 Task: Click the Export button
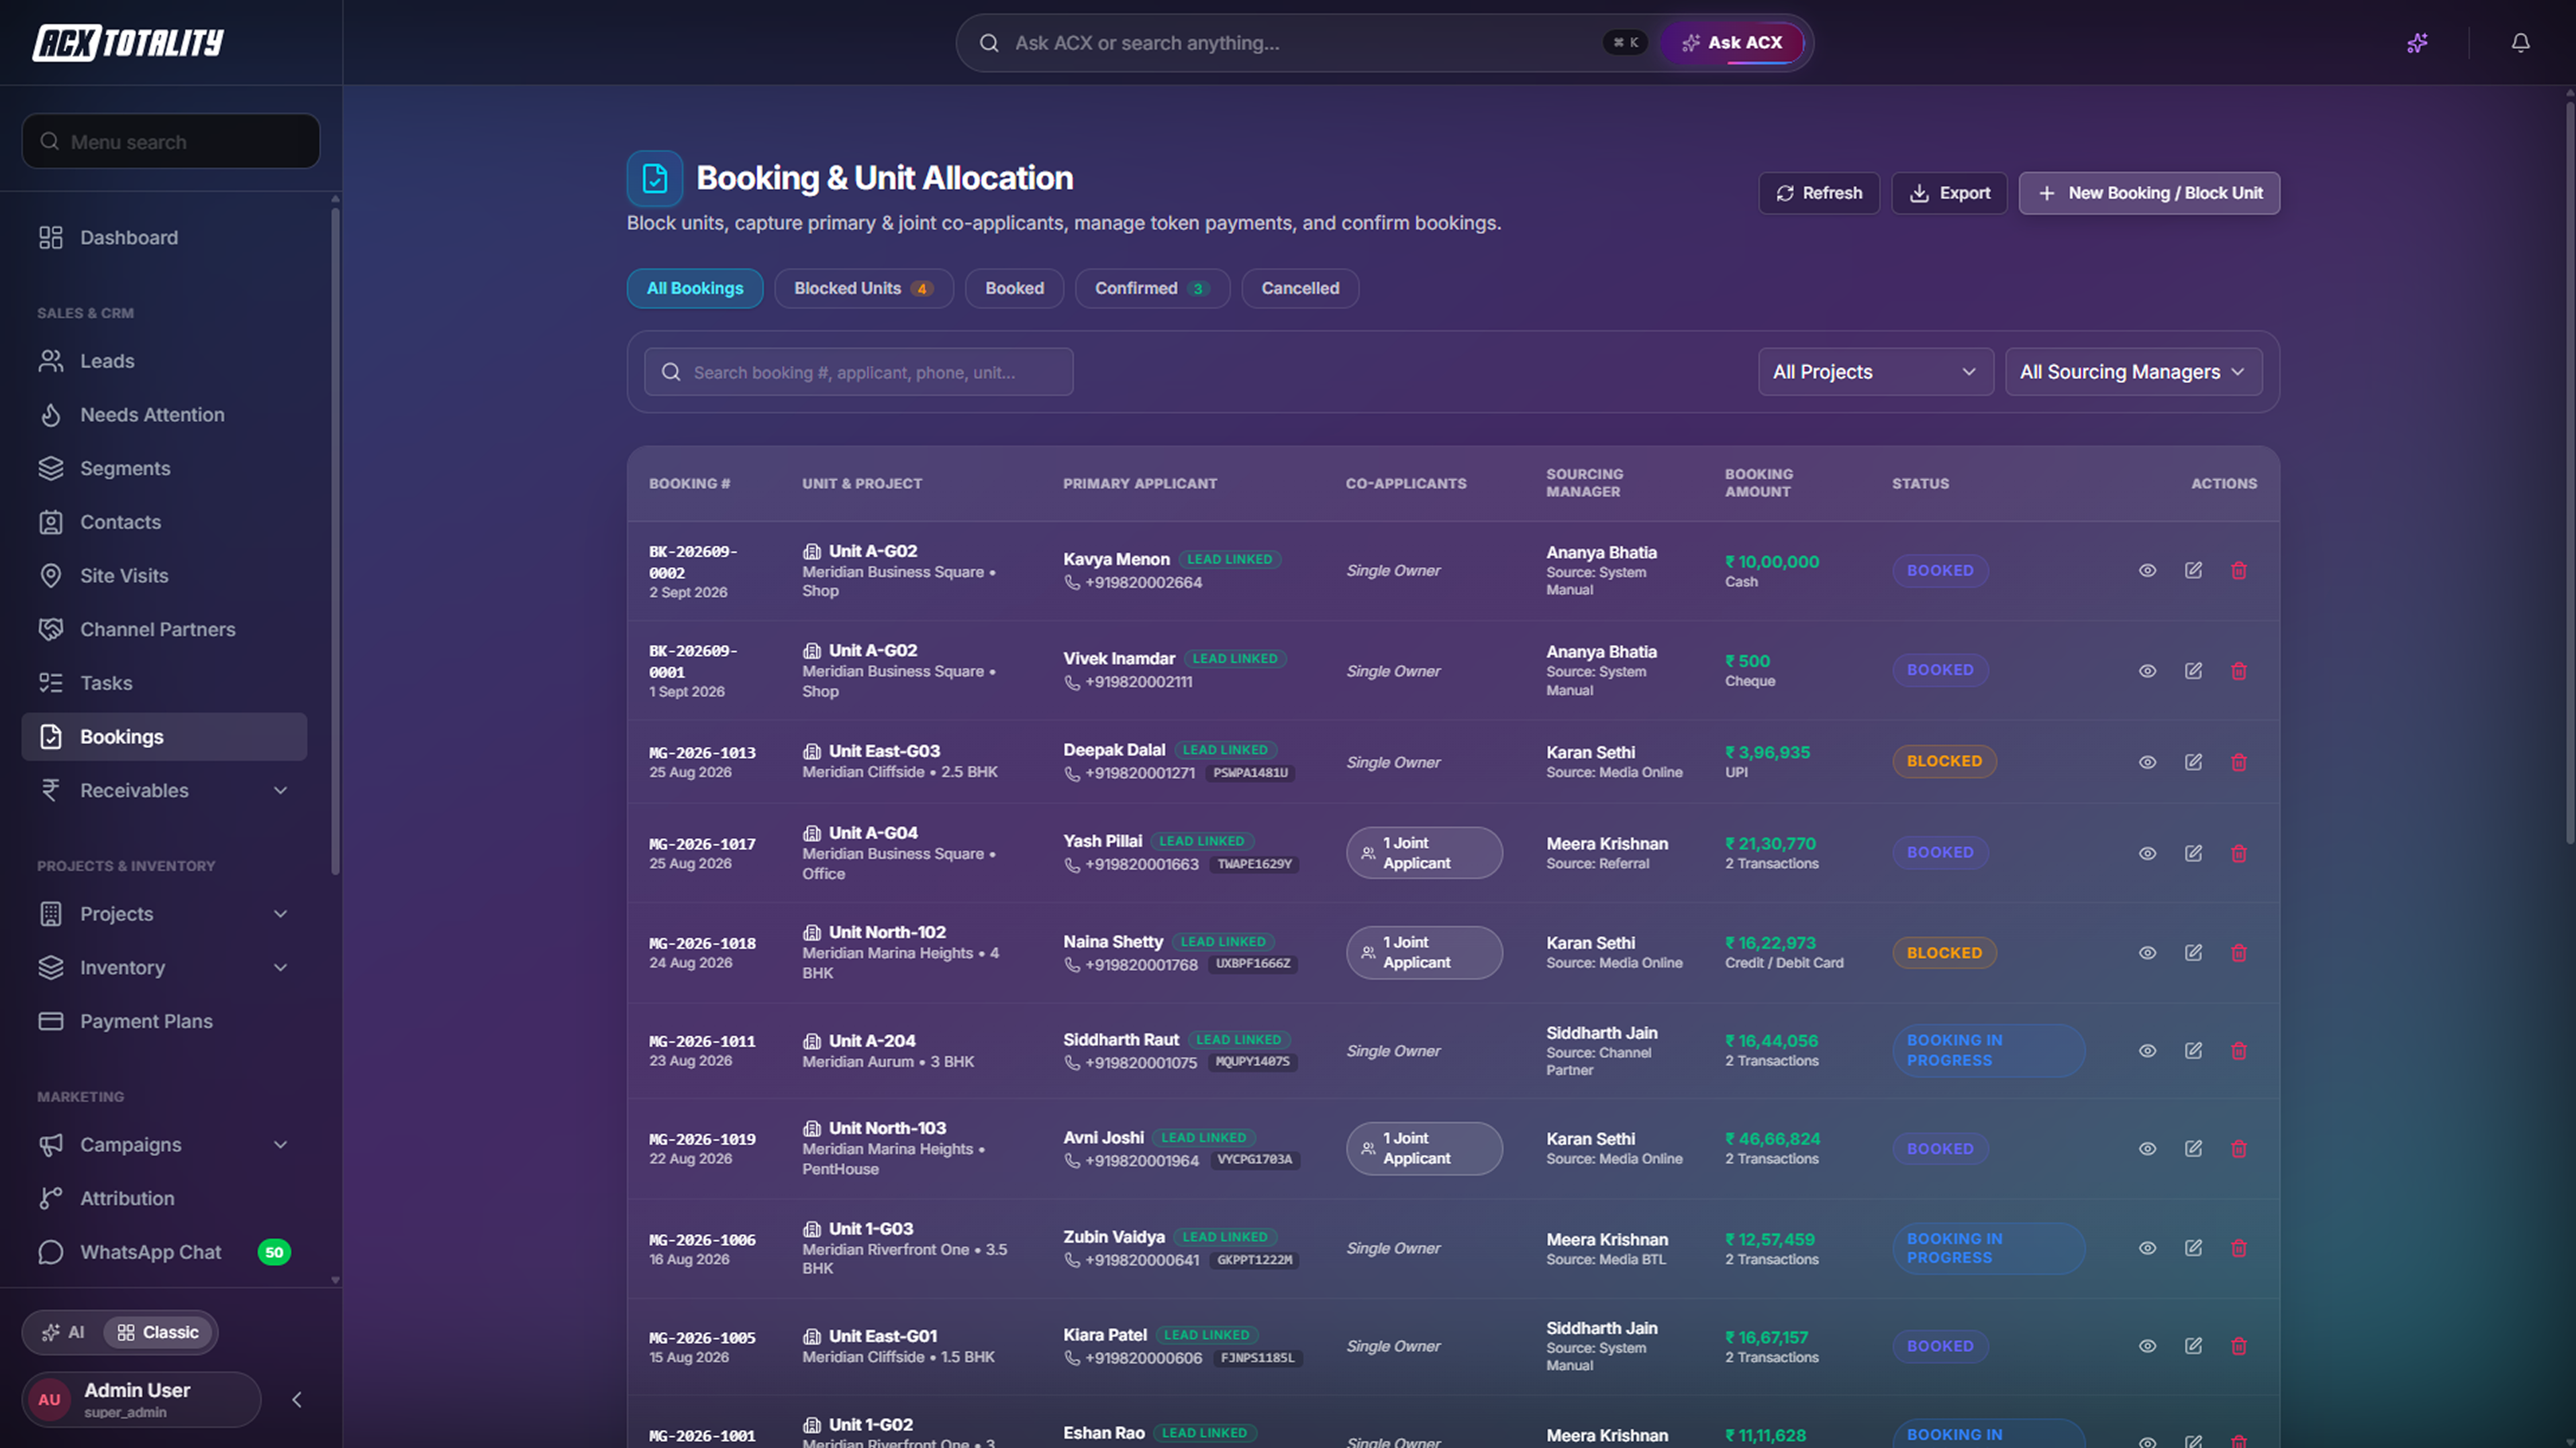coord(1949,193)
